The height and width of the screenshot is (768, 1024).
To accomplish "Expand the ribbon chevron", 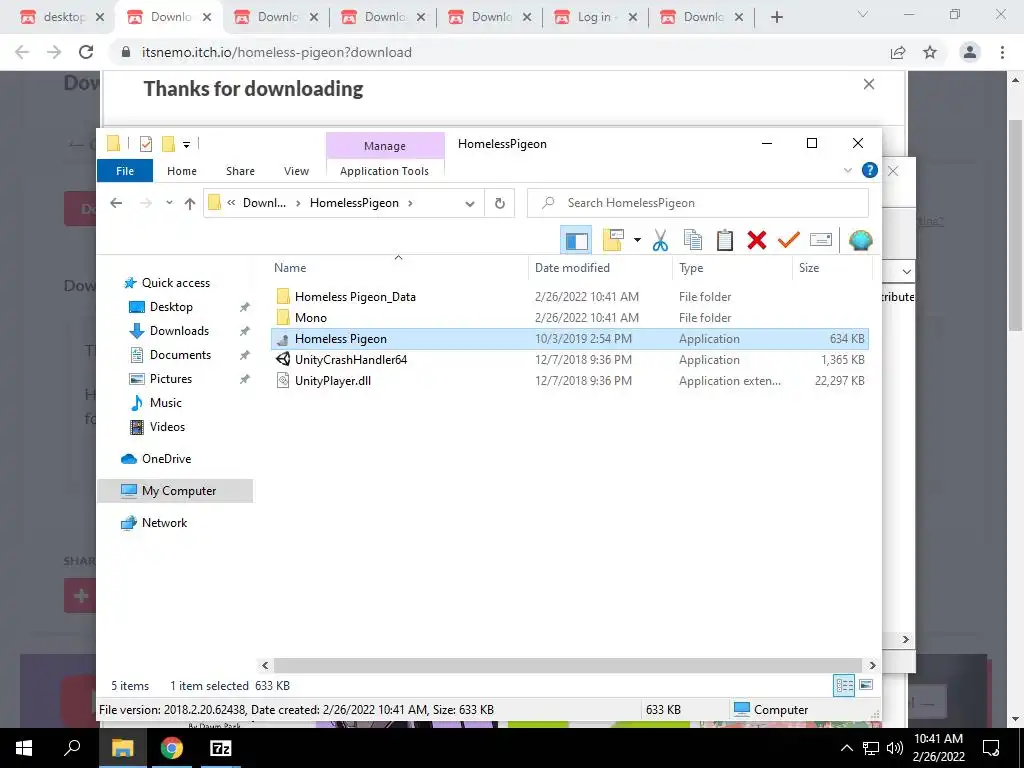I will click(848, 170).
